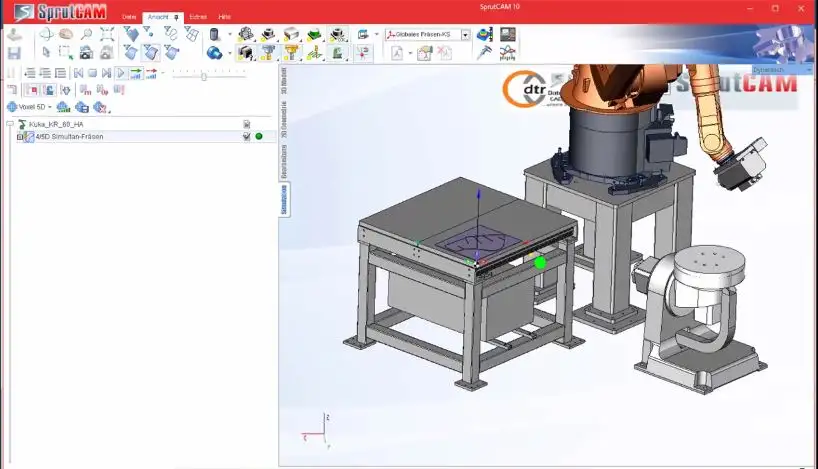This screenshot has height=469, width=818.
Task: Start simulation with the Play button
Action: (121, 73)
